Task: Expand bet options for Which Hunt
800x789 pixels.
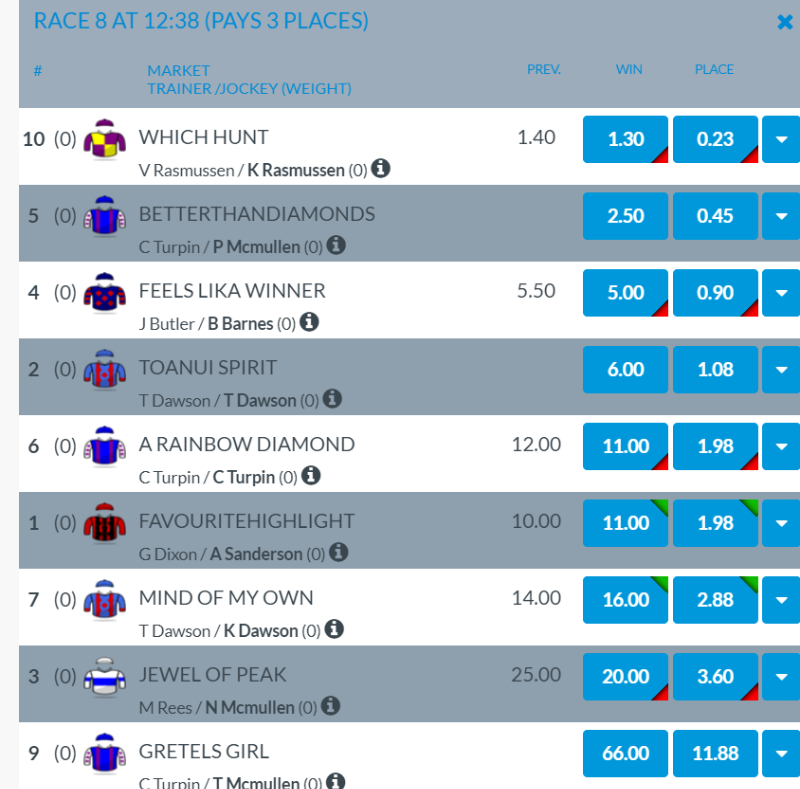Action: pyautogui.click(x=781, y=140)
